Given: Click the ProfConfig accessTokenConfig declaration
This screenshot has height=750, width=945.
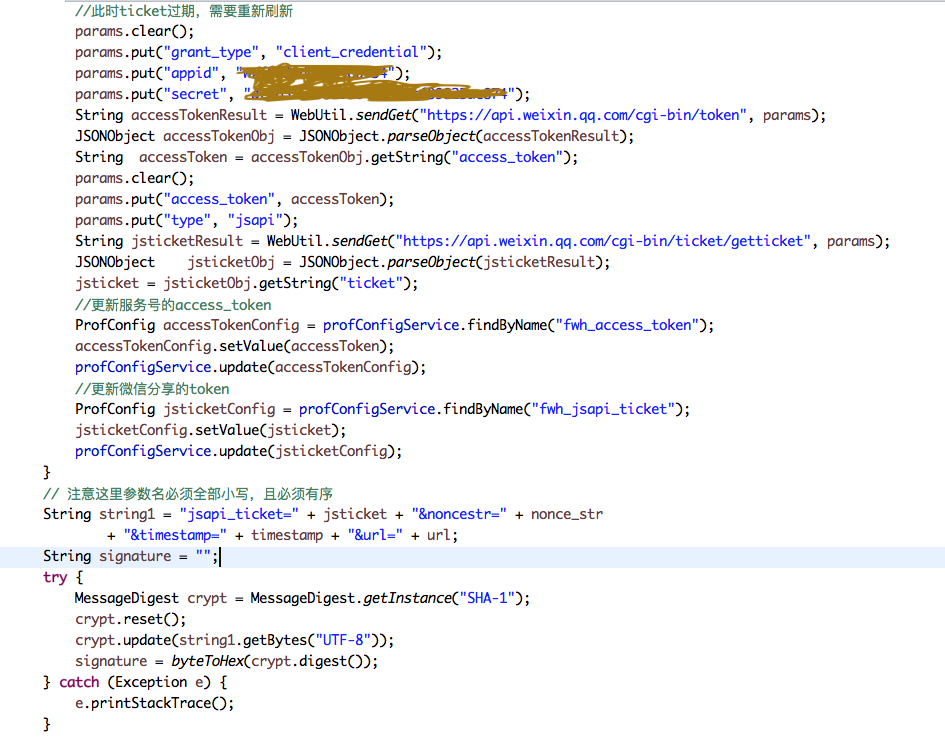Looking at the screenshot, I should (x=394, y=326).
